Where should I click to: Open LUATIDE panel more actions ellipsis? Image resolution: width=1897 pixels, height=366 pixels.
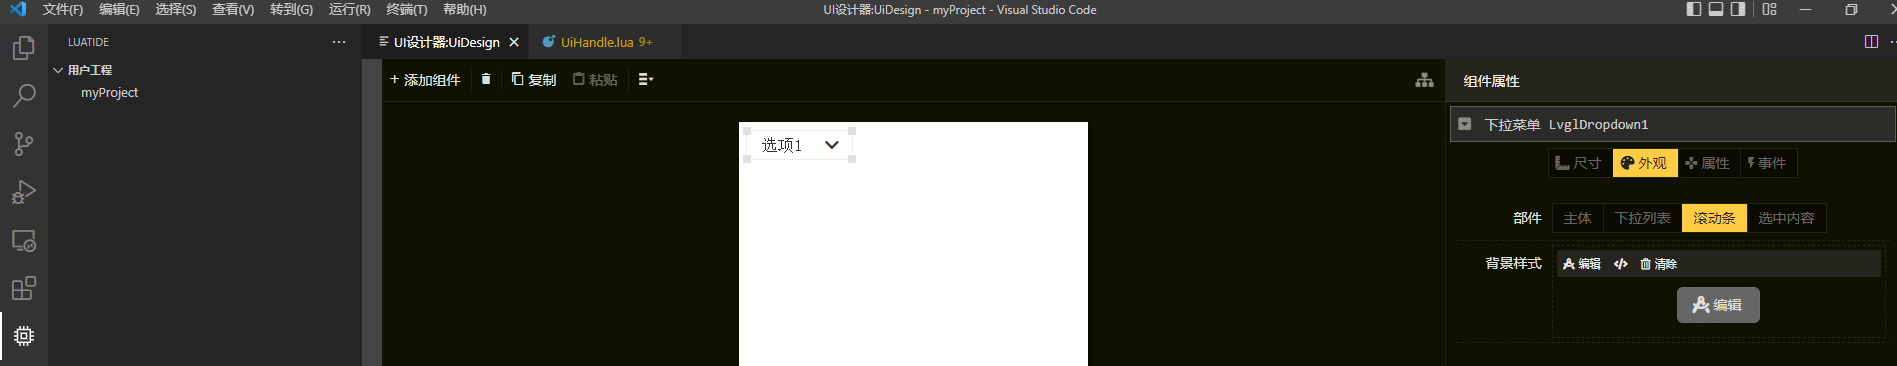tap(339, 42)
